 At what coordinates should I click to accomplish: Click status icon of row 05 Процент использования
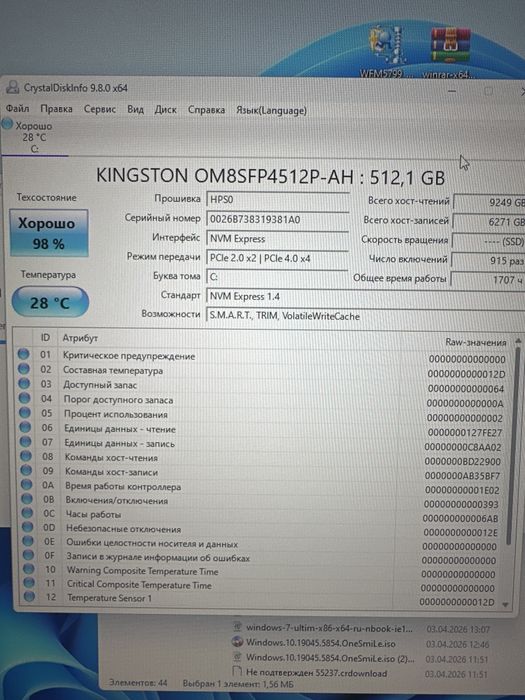(x=25, y=412)
